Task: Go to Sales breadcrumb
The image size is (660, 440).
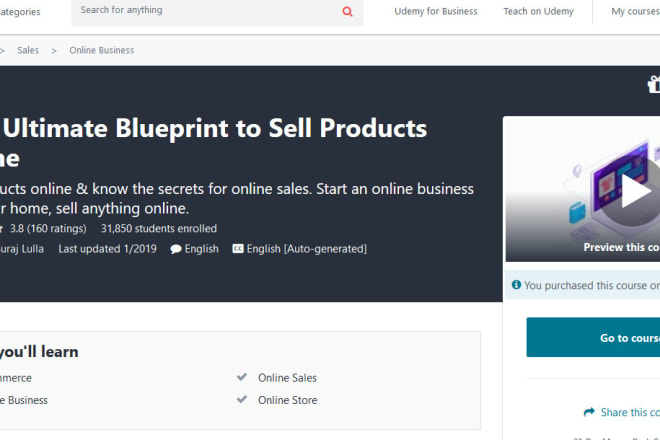Action: click(28, 50)
